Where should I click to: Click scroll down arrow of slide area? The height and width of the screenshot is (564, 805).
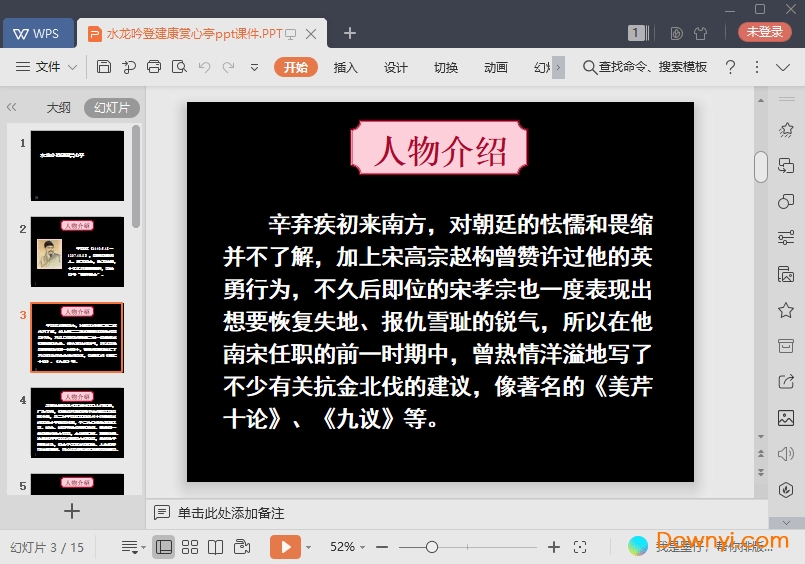(x=761, y=437)
